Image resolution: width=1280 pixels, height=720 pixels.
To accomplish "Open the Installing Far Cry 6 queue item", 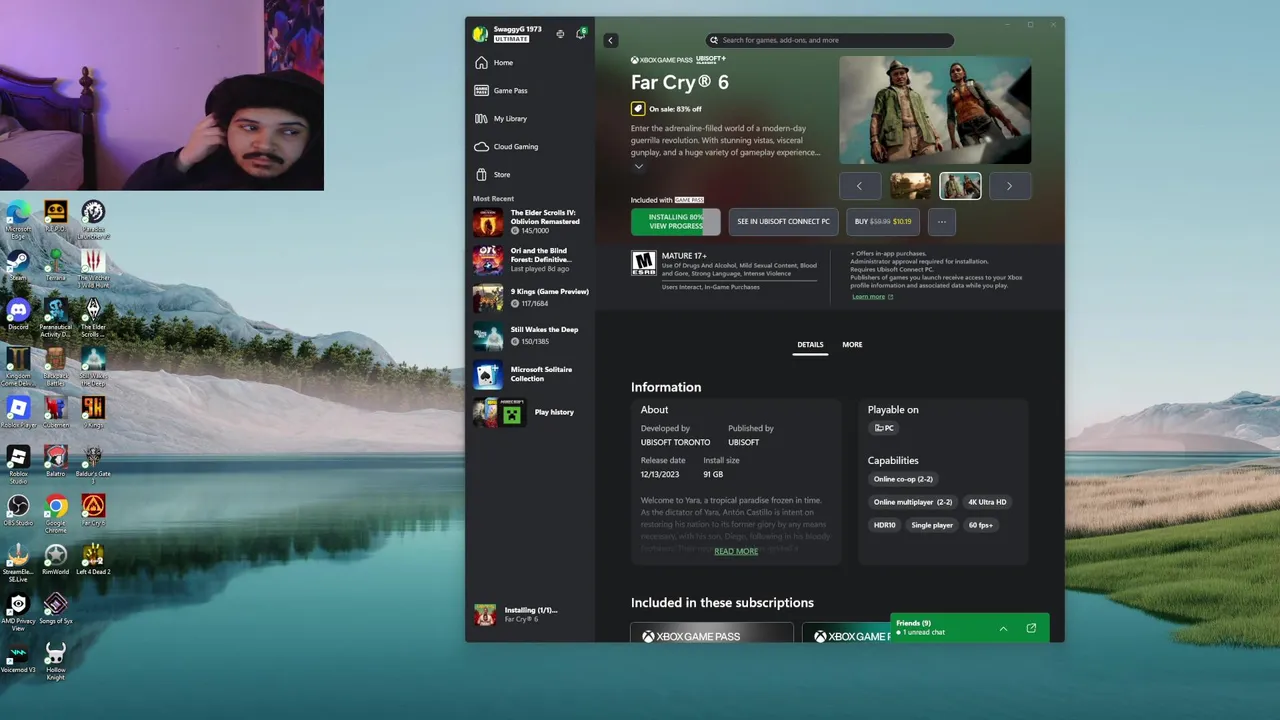I will (x=530, y=615).
